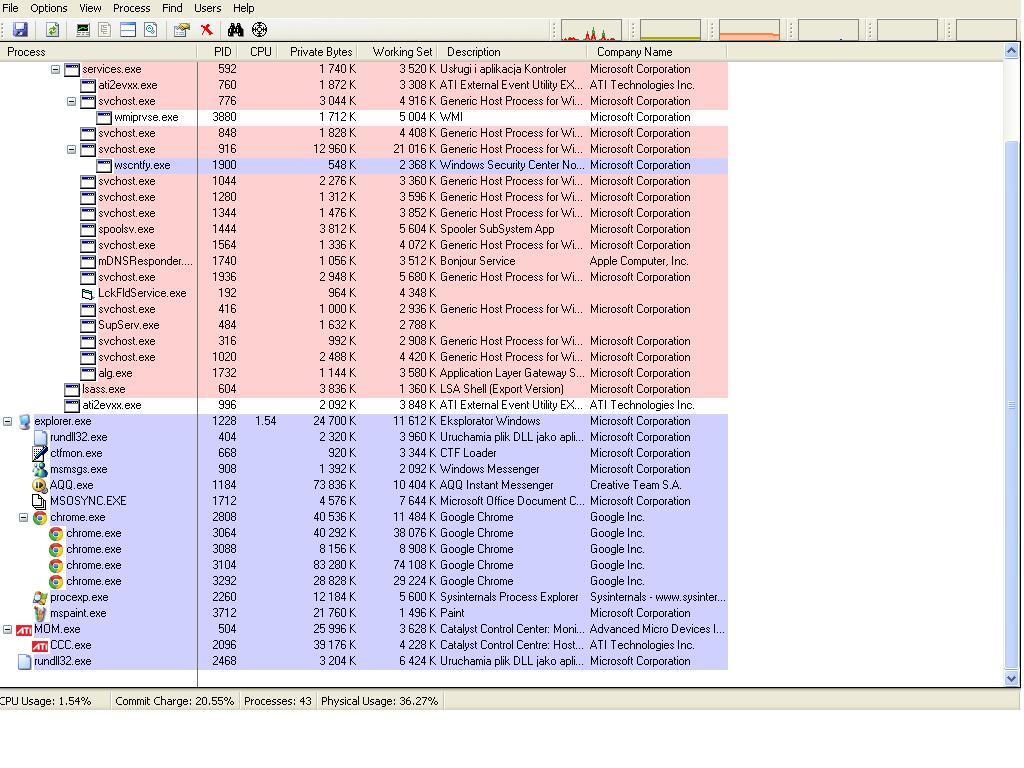Image resolution: width=1024 pixels, height=768 pixels.
Task: Select the Chrome icon of chrome.exe 2808
Action: pyautogui.click(x=40, y=518)
